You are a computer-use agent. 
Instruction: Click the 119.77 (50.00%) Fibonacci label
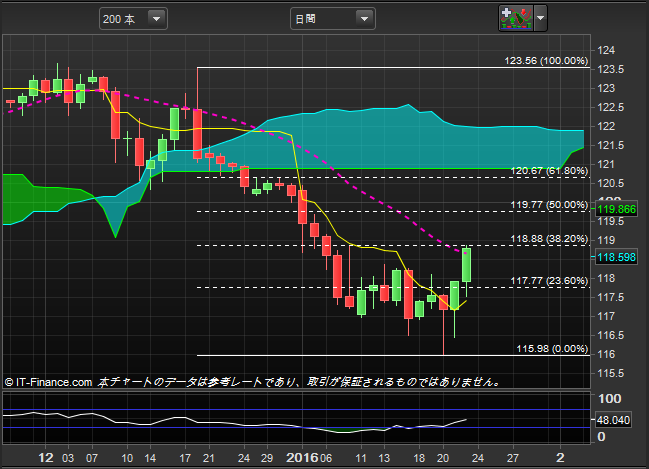pos(549,204)
